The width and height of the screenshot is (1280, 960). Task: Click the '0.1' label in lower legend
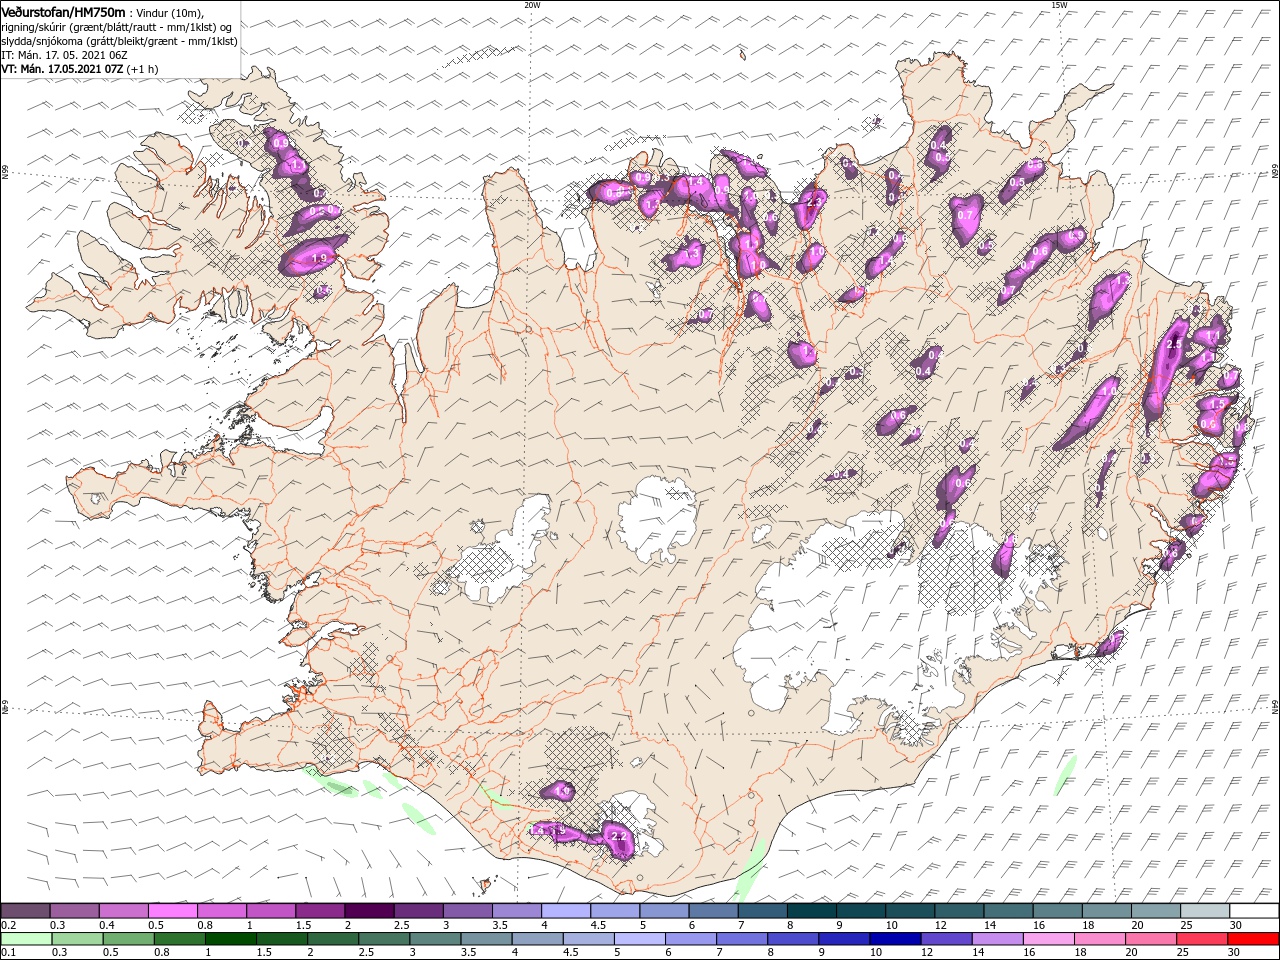coord(8,953)
